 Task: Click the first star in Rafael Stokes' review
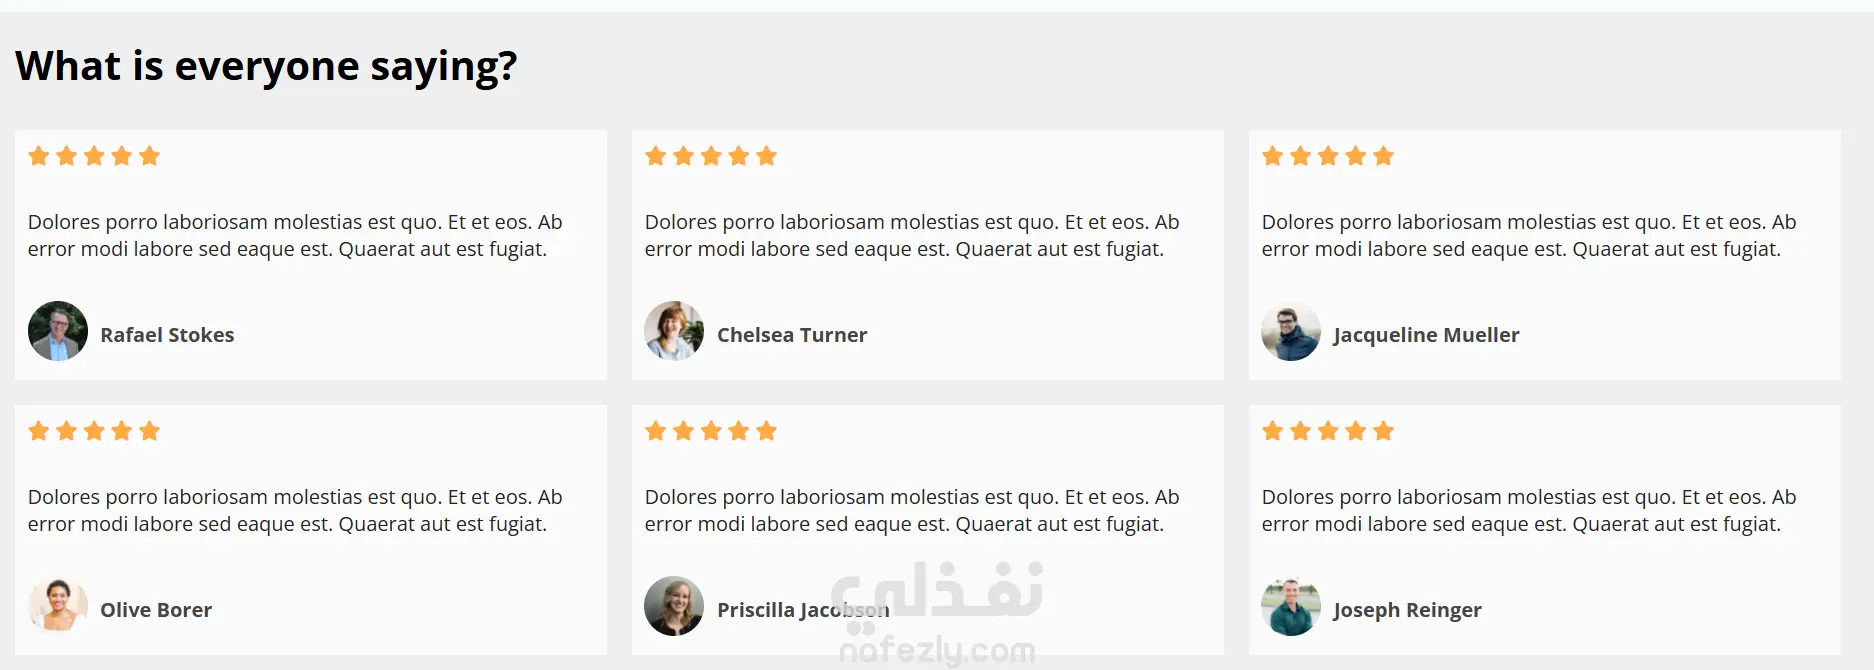tap(39, 156)
